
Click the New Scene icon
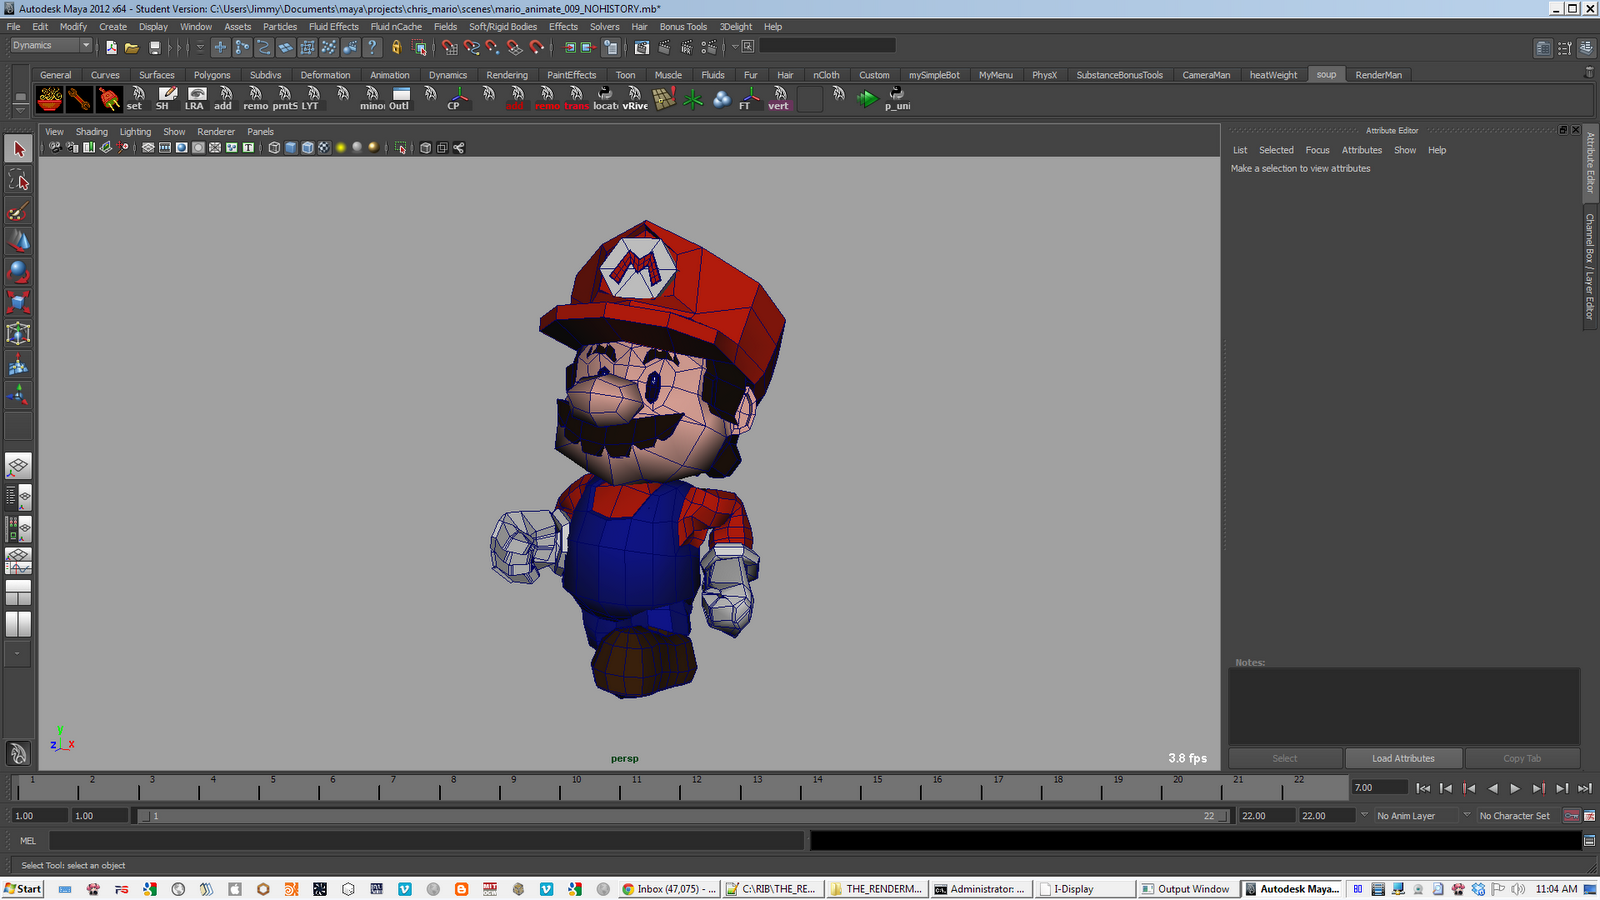coord(111,47)
